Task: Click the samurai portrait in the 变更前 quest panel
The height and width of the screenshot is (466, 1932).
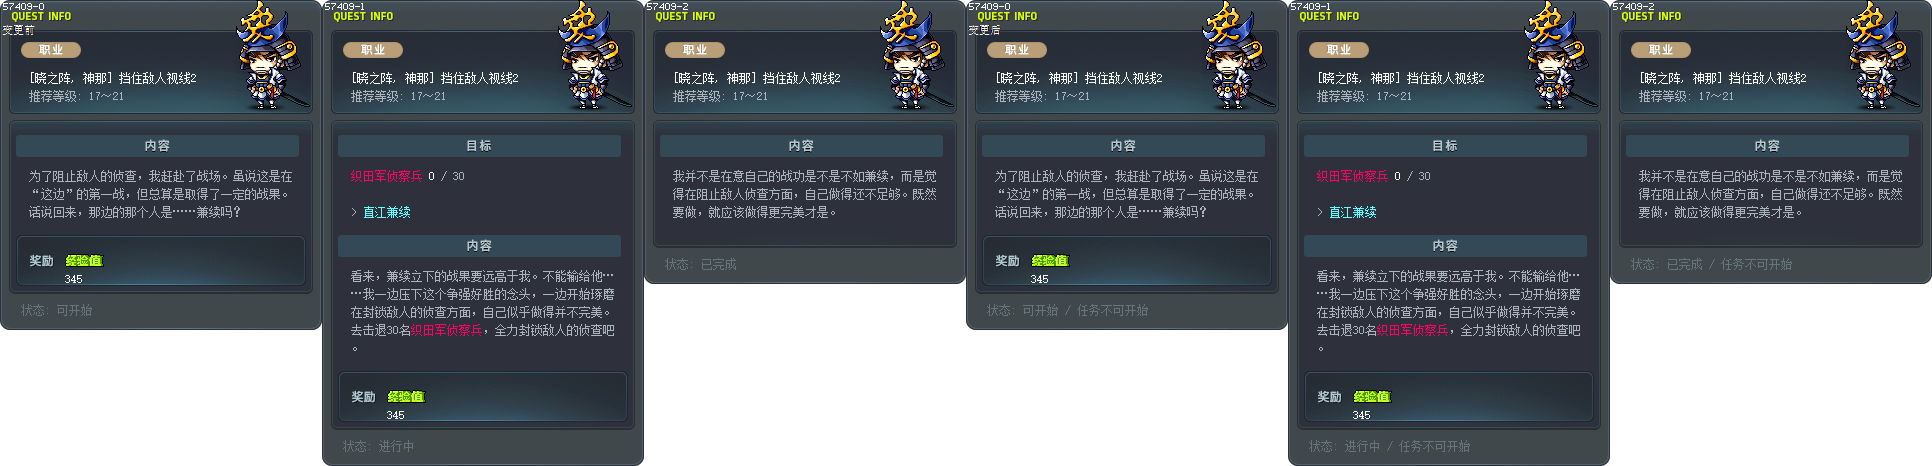Action: pyautogui.click(x=266, y=56)
